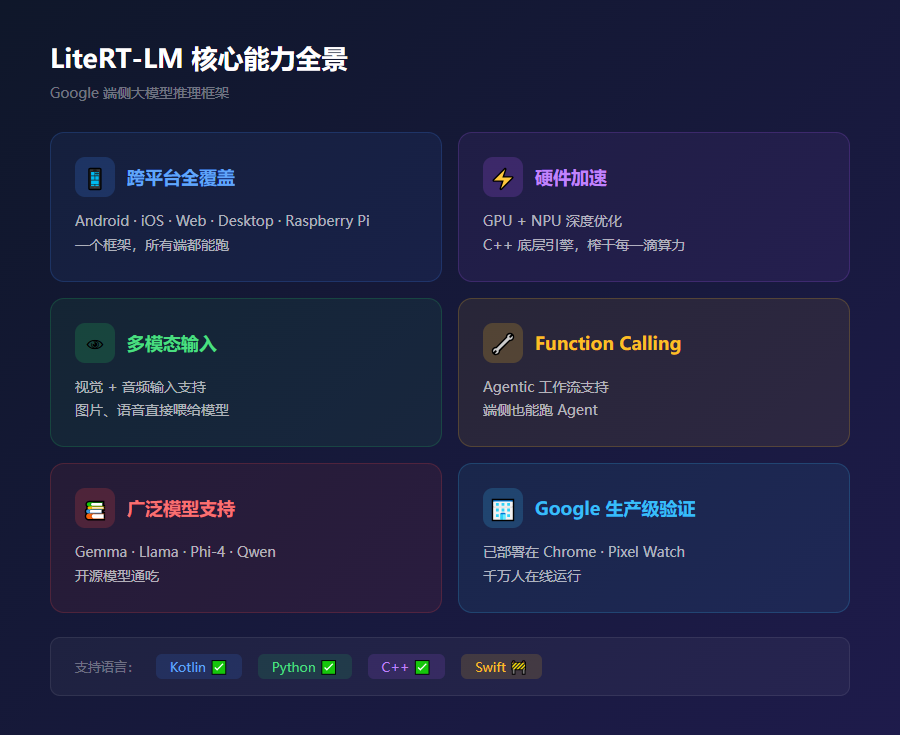900x735 pixels.
Task: Click the green checkmark on Python tag
Action: pyautogui.click(x=329, y=667)
